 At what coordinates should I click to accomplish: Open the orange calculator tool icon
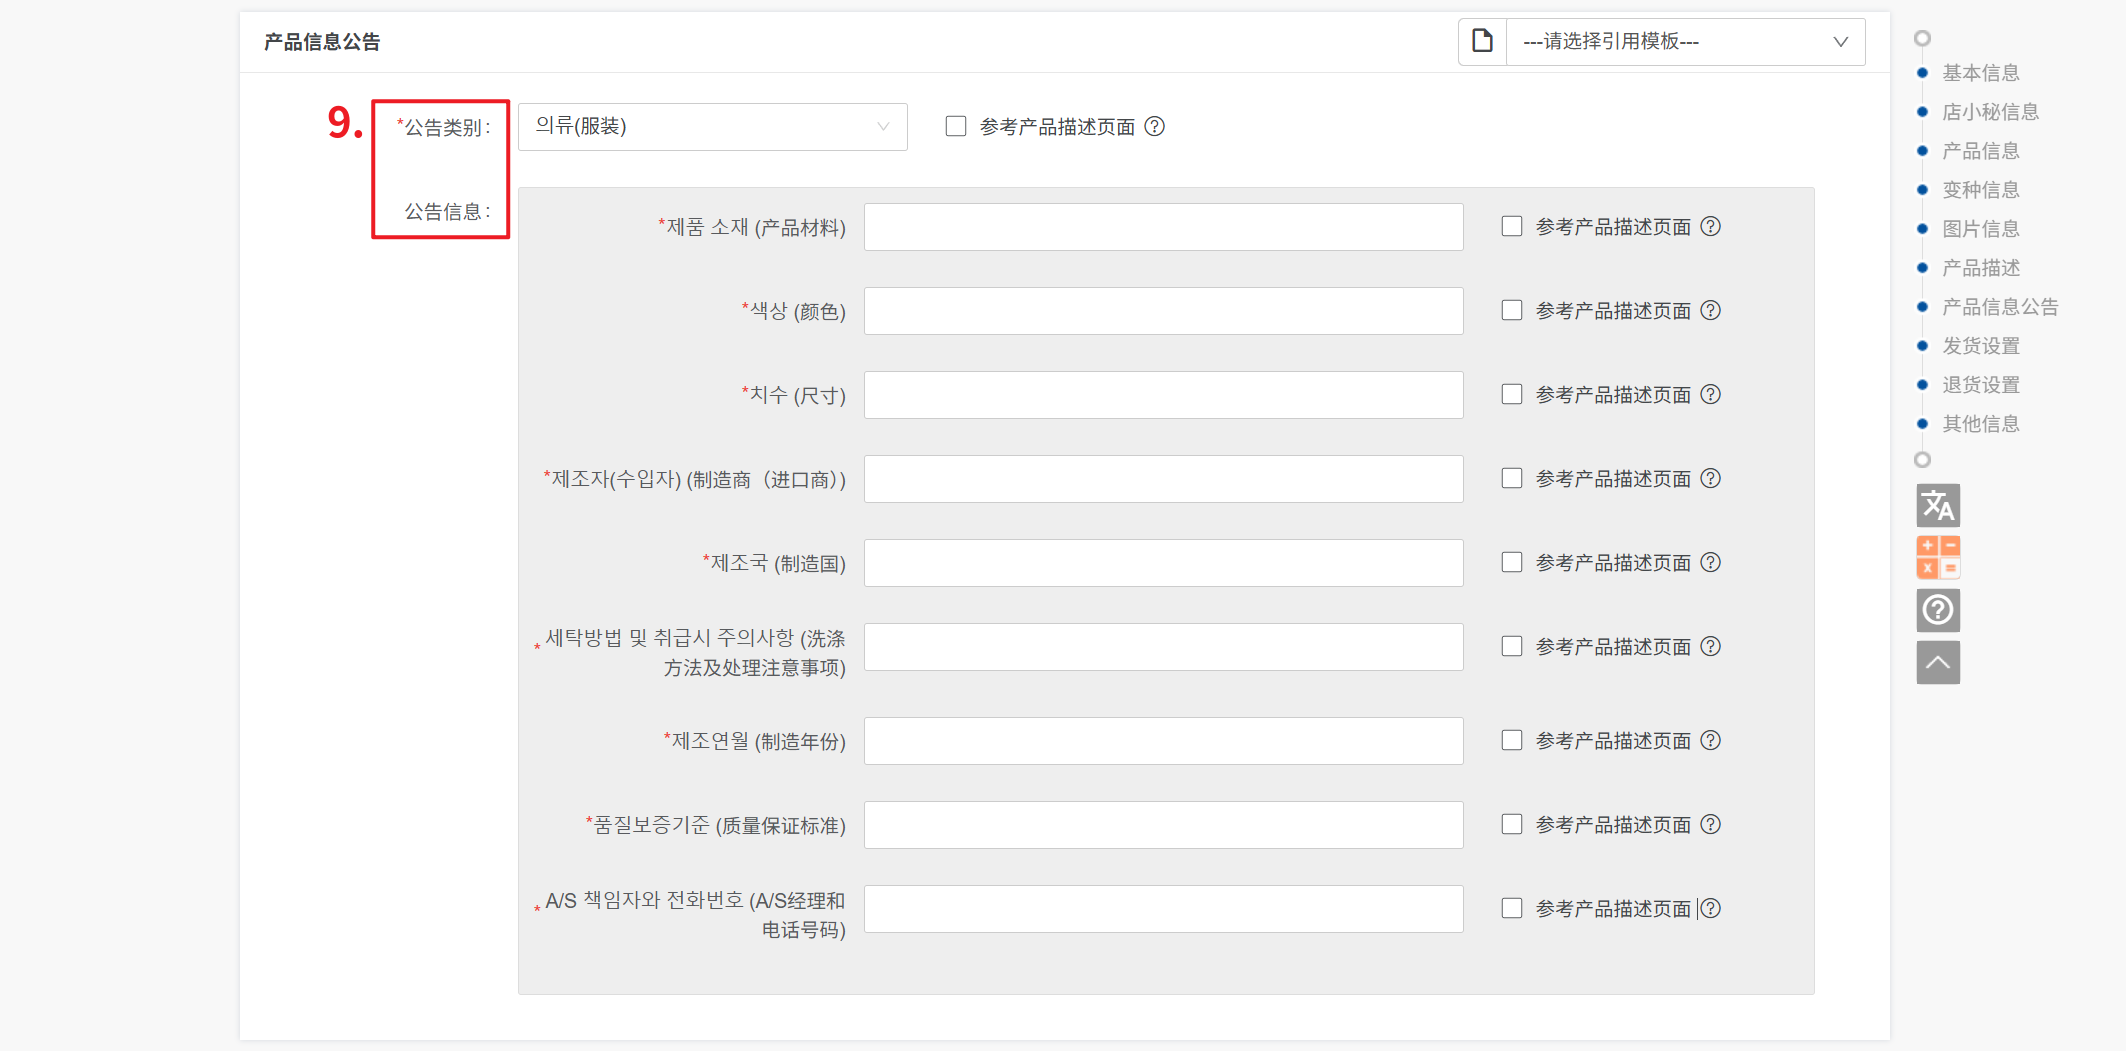click(1937, 557)
